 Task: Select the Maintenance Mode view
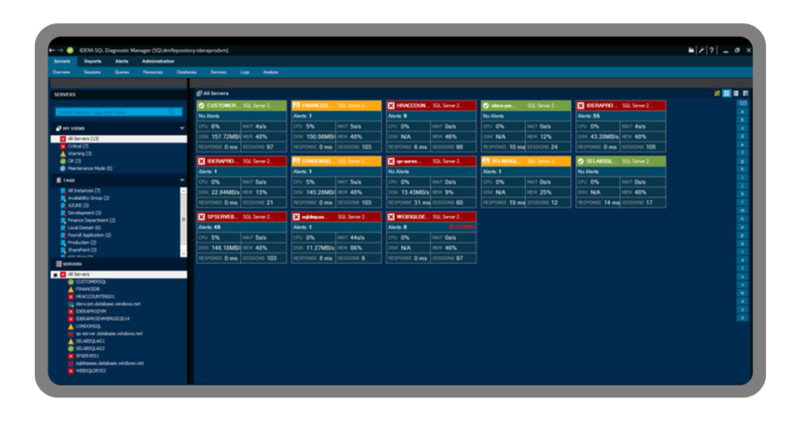pos(88,167)
